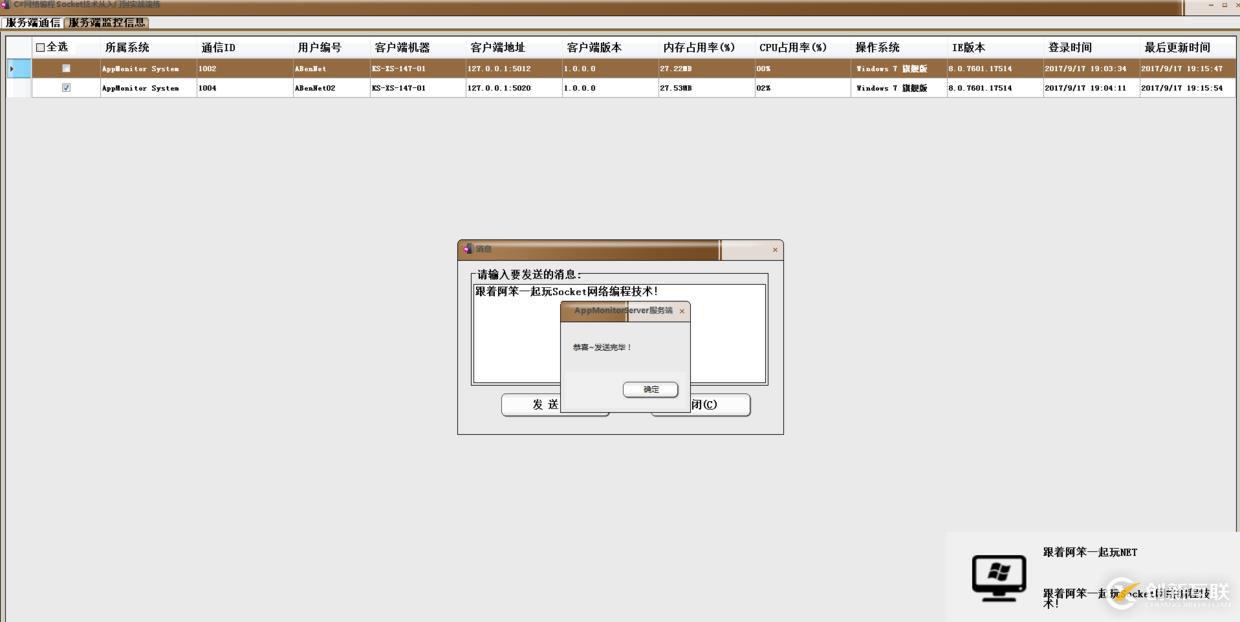Check the checkbox on the ABenNet 1002 row
Image resolution: width=1240 pixels, height=622 pixels.
66,68
